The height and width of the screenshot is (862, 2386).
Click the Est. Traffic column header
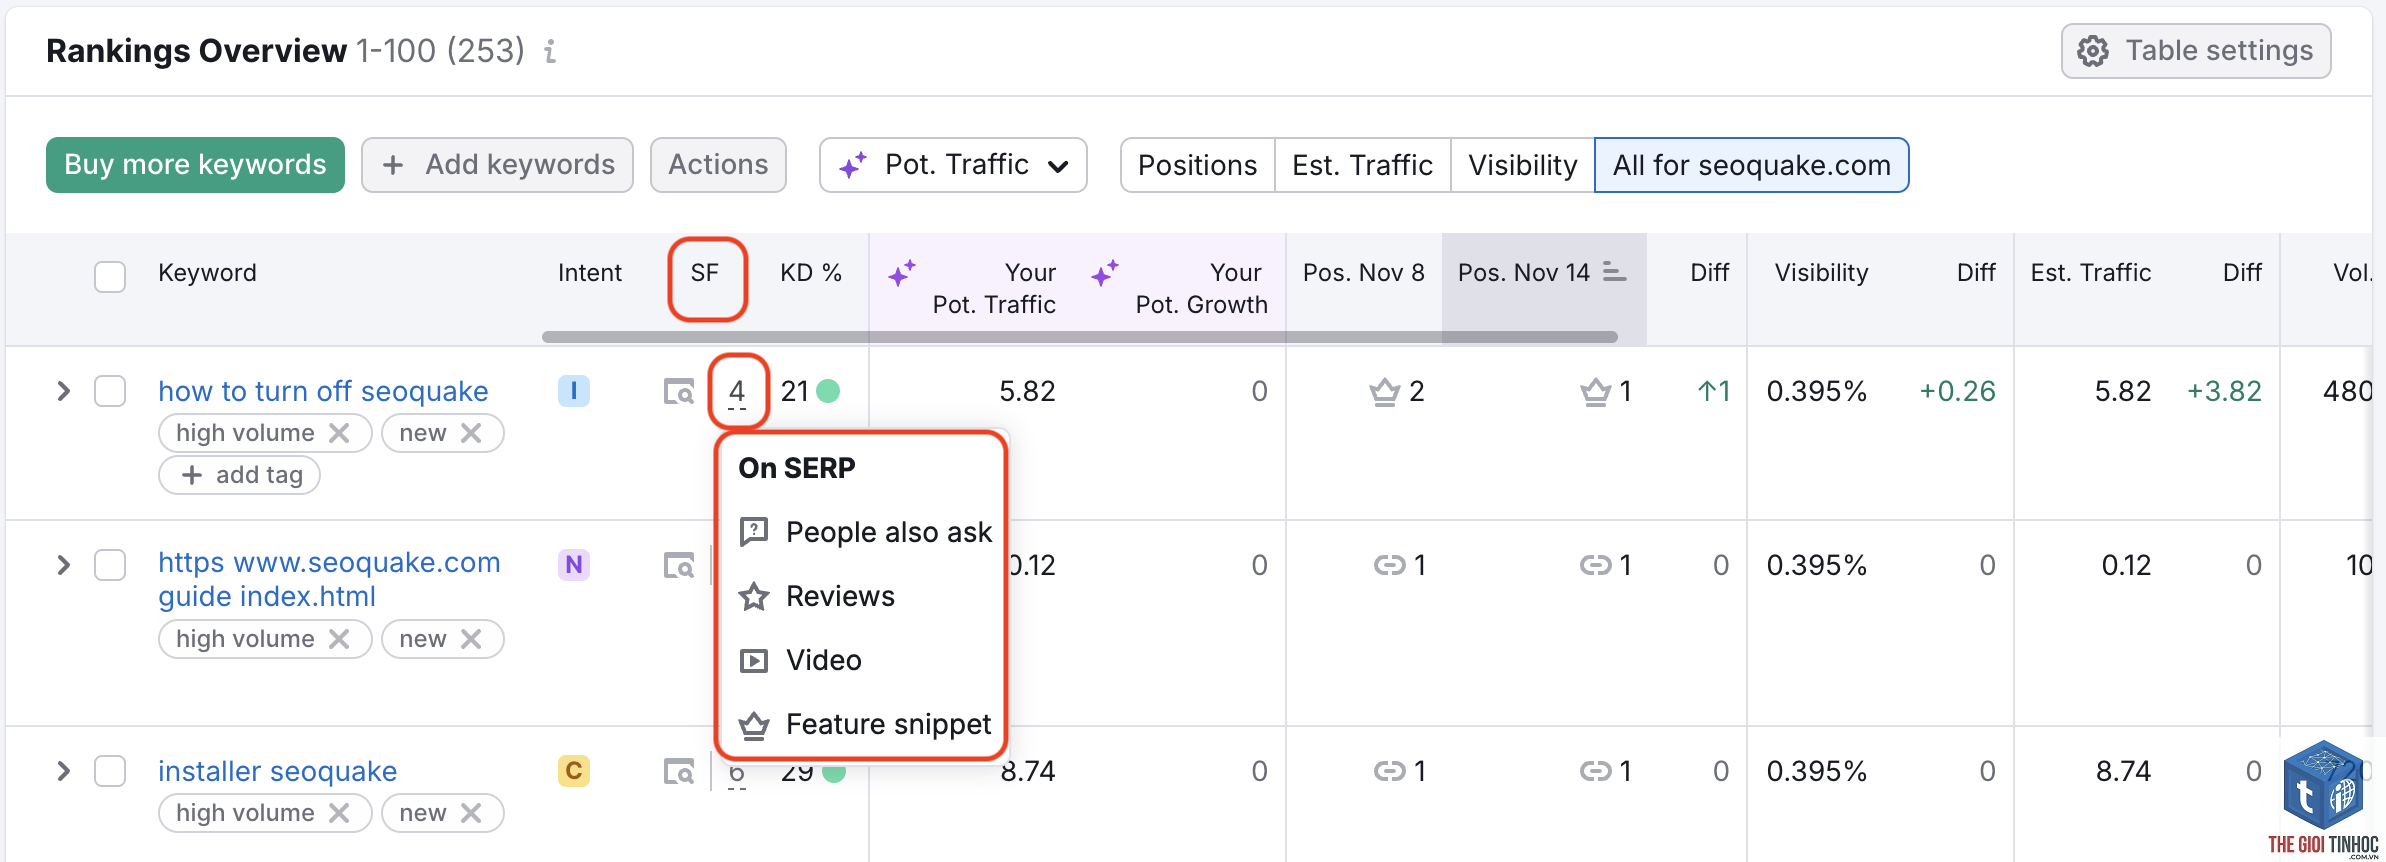tap(2090, 273)
